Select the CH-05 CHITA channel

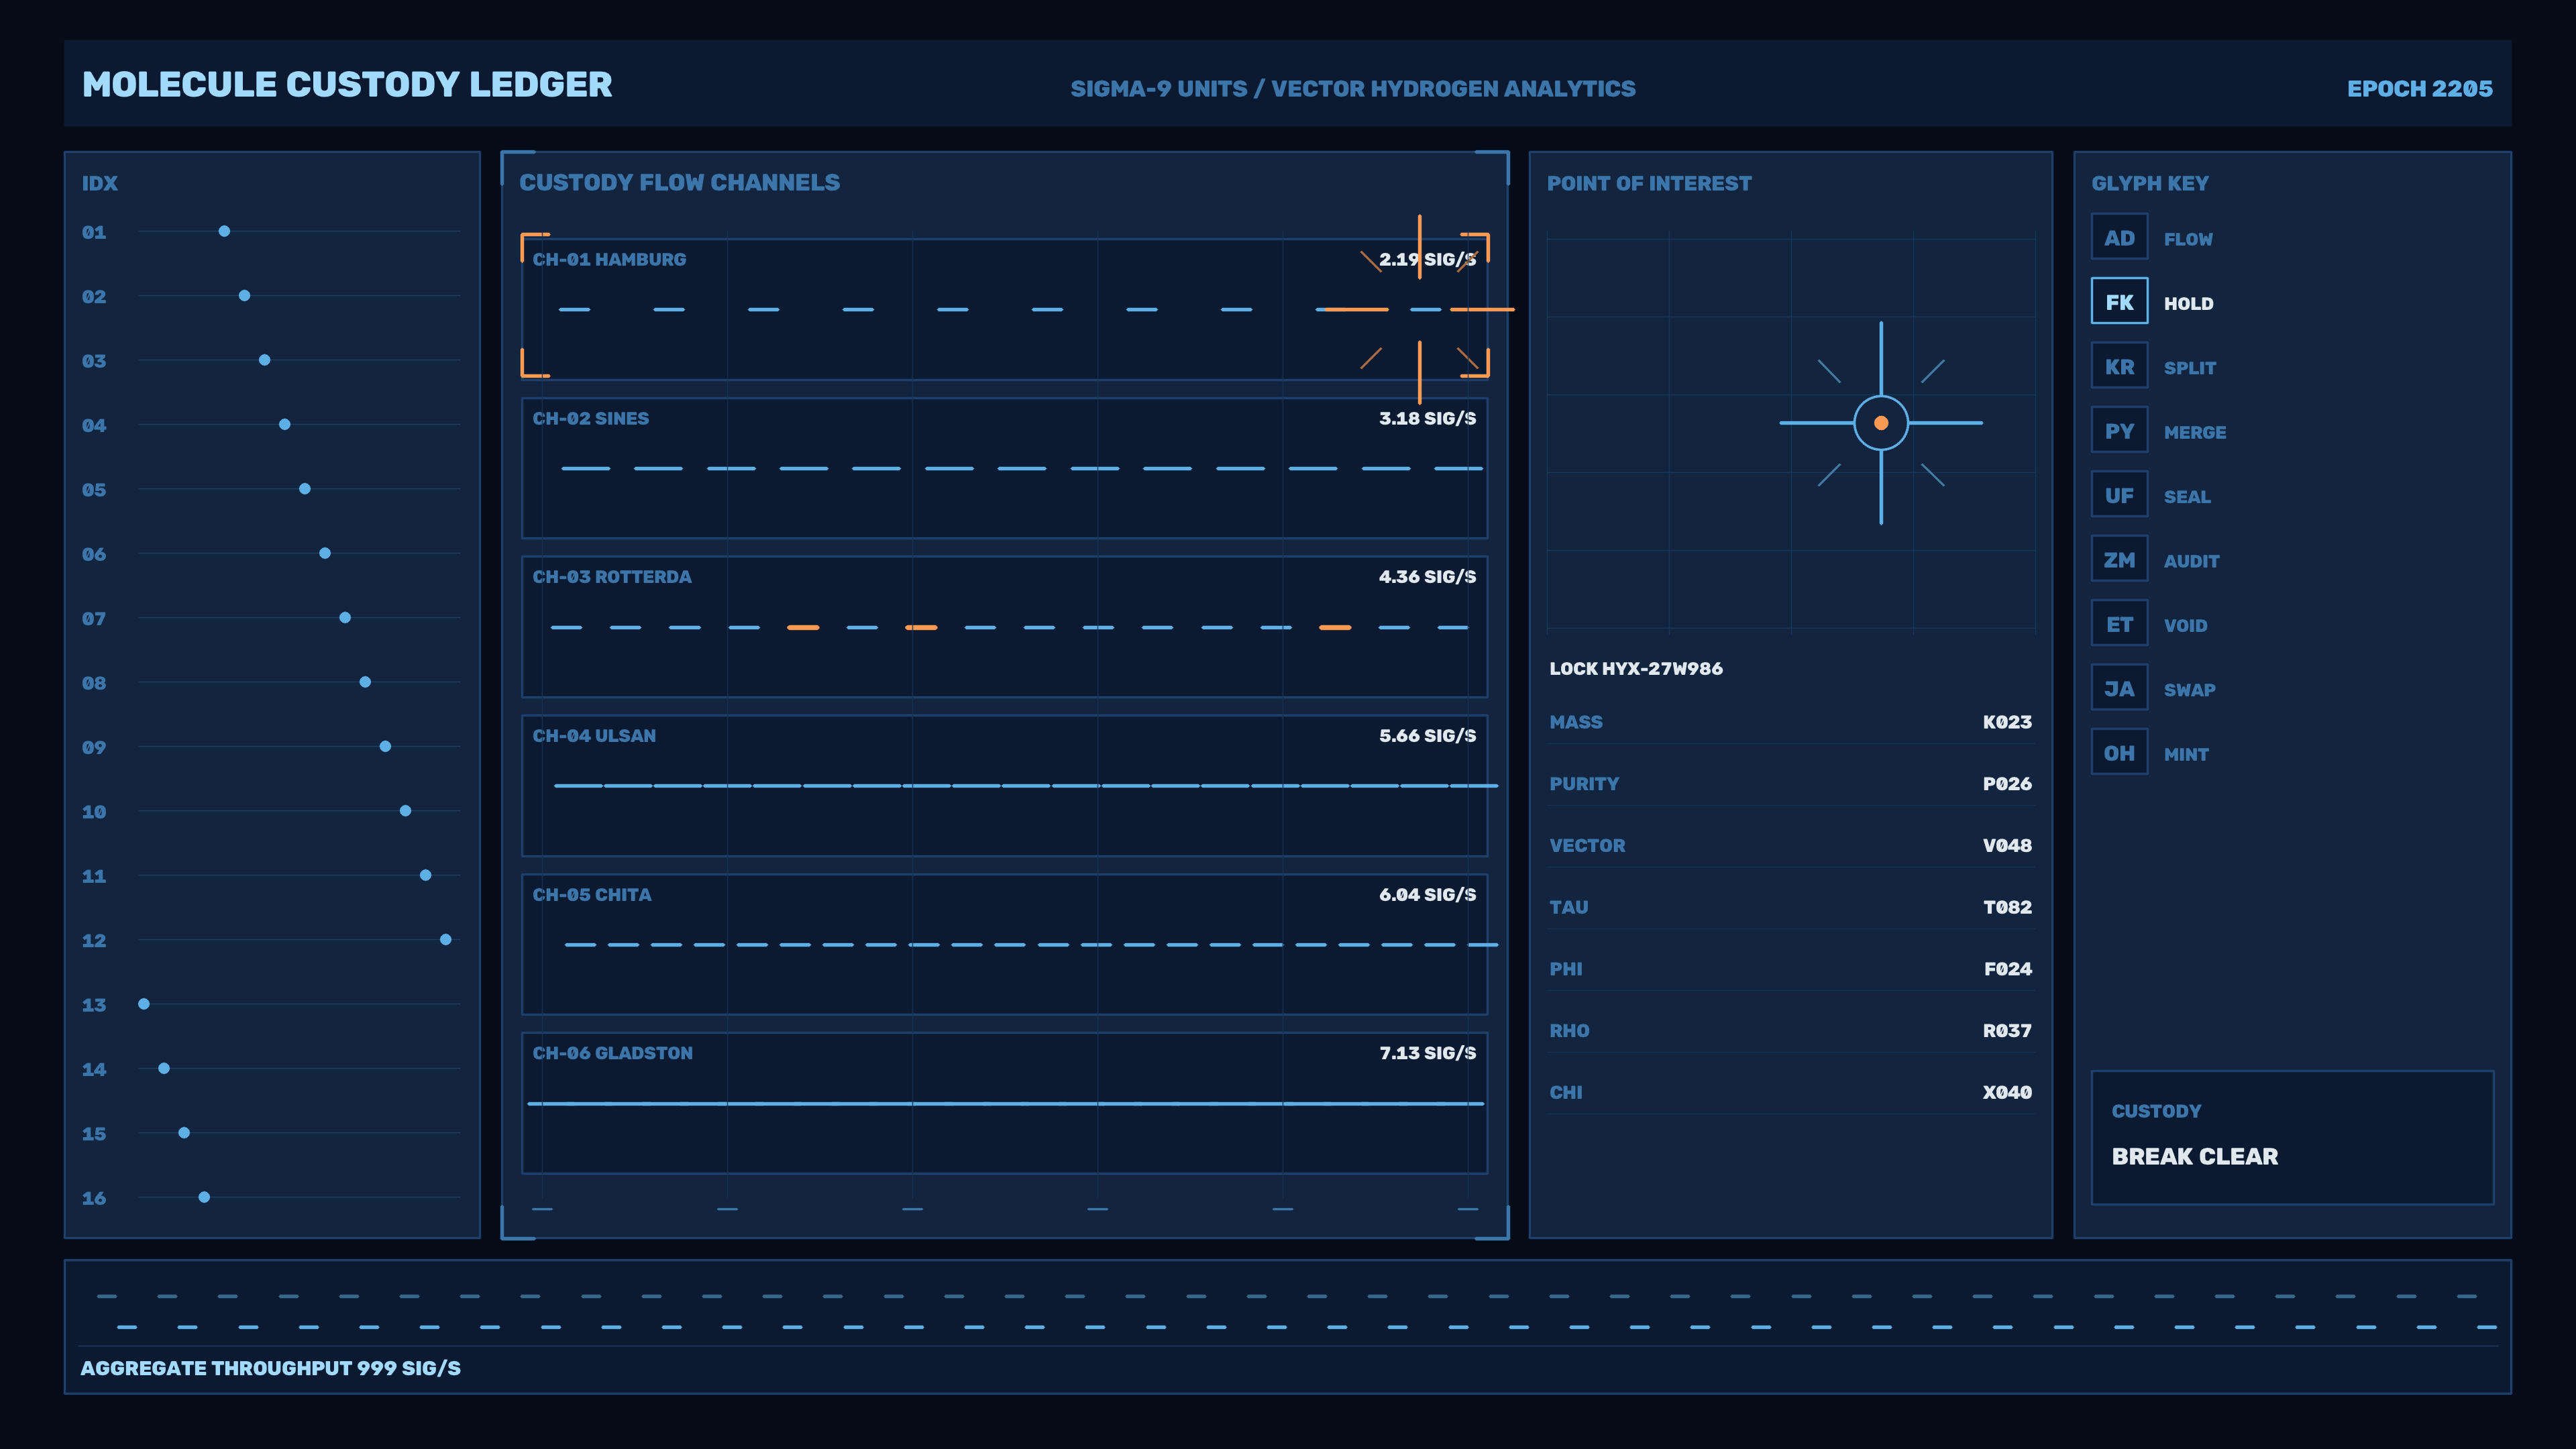coord(1004,944)
